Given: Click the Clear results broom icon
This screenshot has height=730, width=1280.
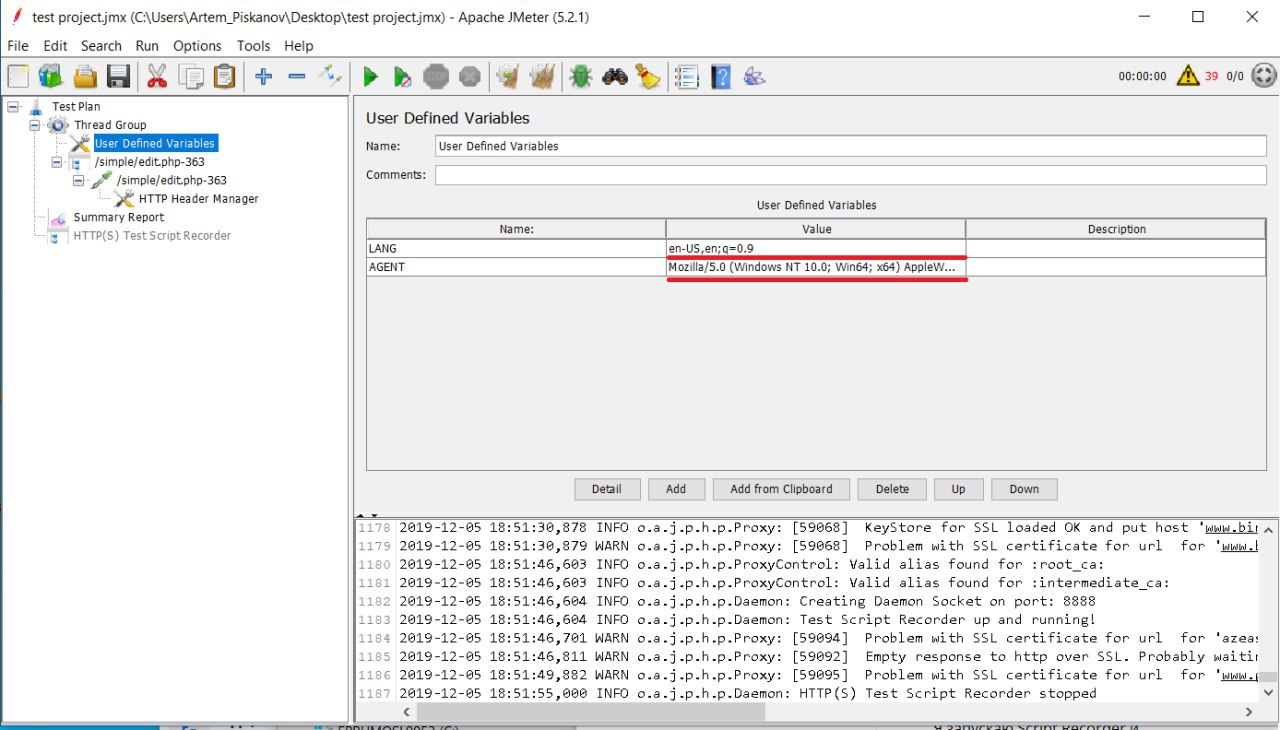Looking at the screenshot, I should coord(509,76).
